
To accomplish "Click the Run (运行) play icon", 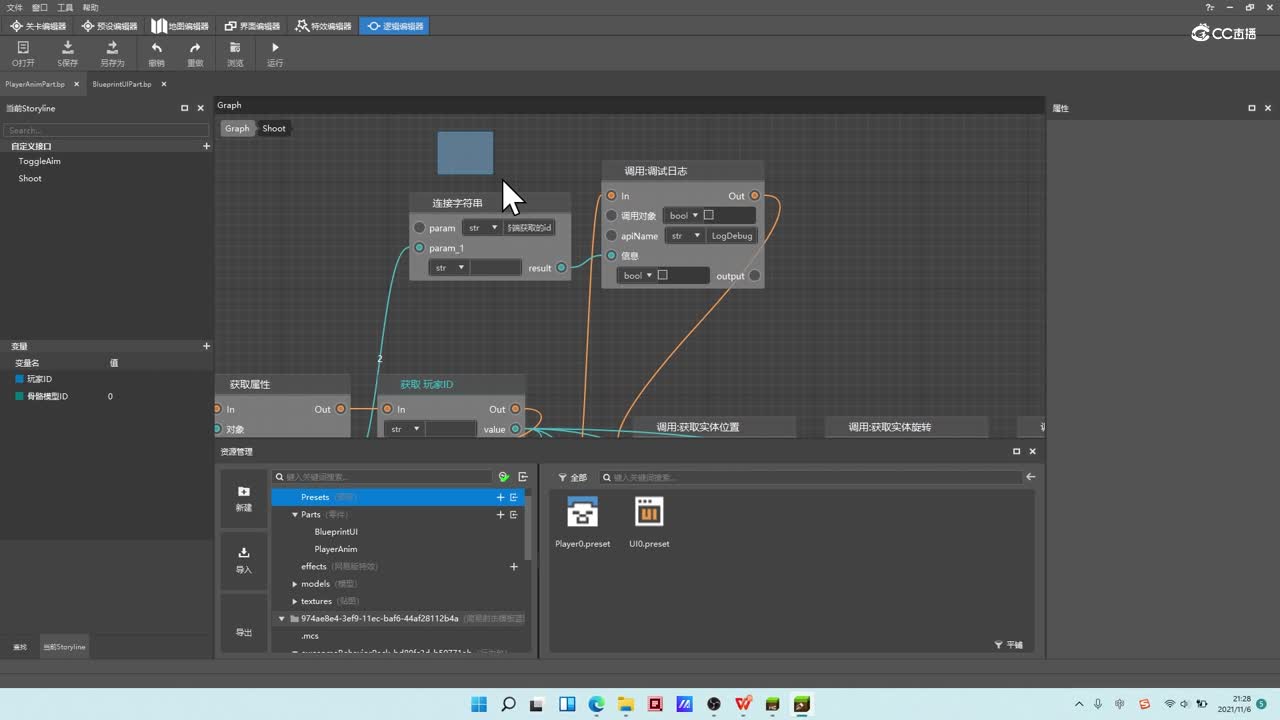I will click(x=275, y=48).
